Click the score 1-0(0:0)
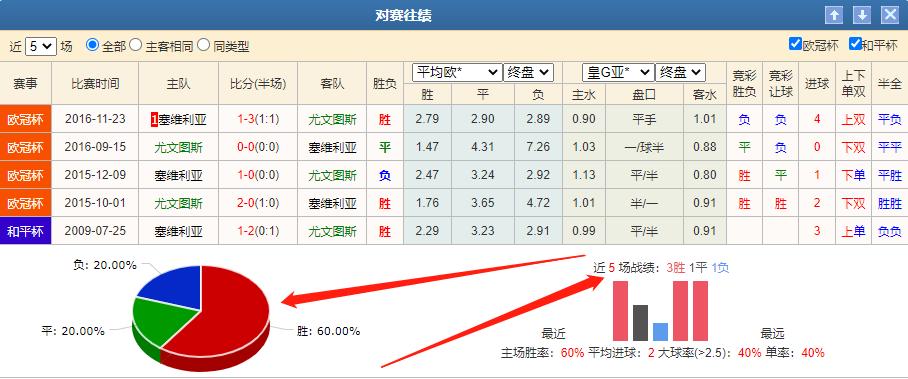908x379 pixels. (x=258, y=175)
